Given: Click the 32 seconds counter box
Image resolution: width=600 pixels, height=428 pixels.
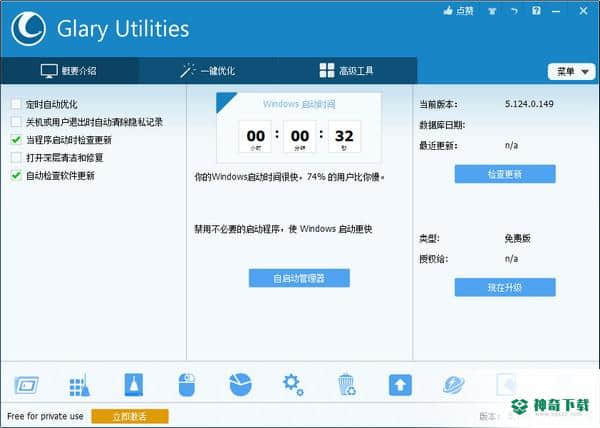Looking at the screenshot, I should pos(344,137).
